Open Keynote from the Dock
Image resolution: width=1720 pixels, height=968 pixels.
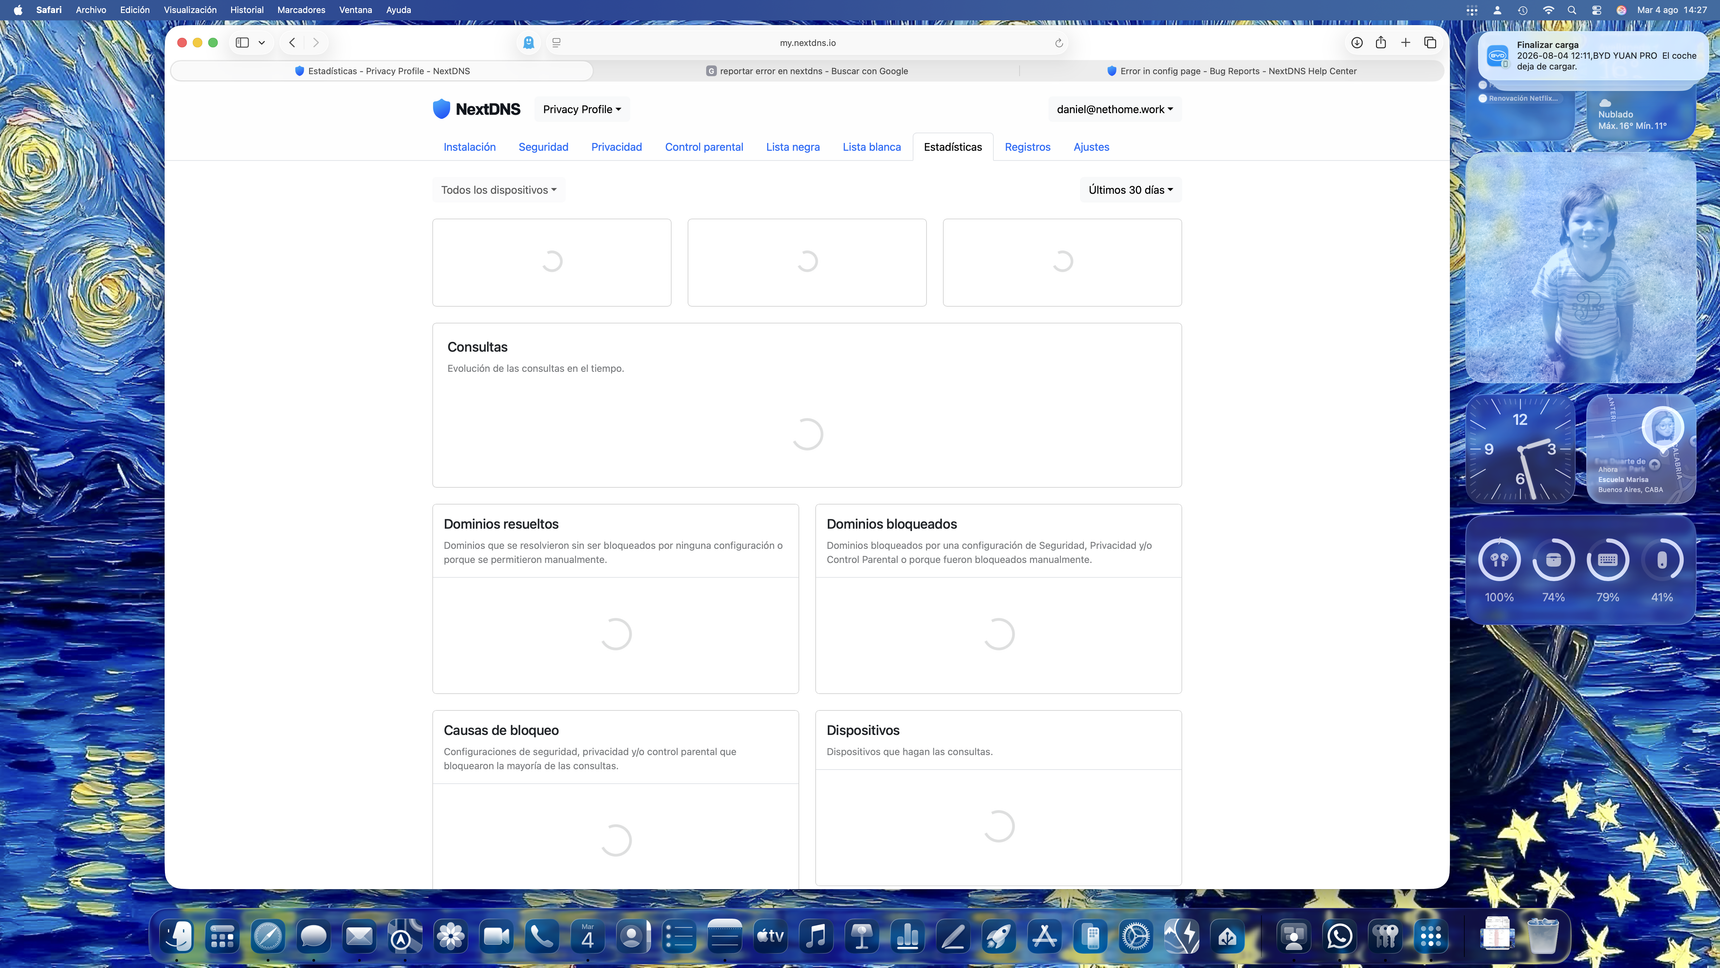tap(862, 937)
